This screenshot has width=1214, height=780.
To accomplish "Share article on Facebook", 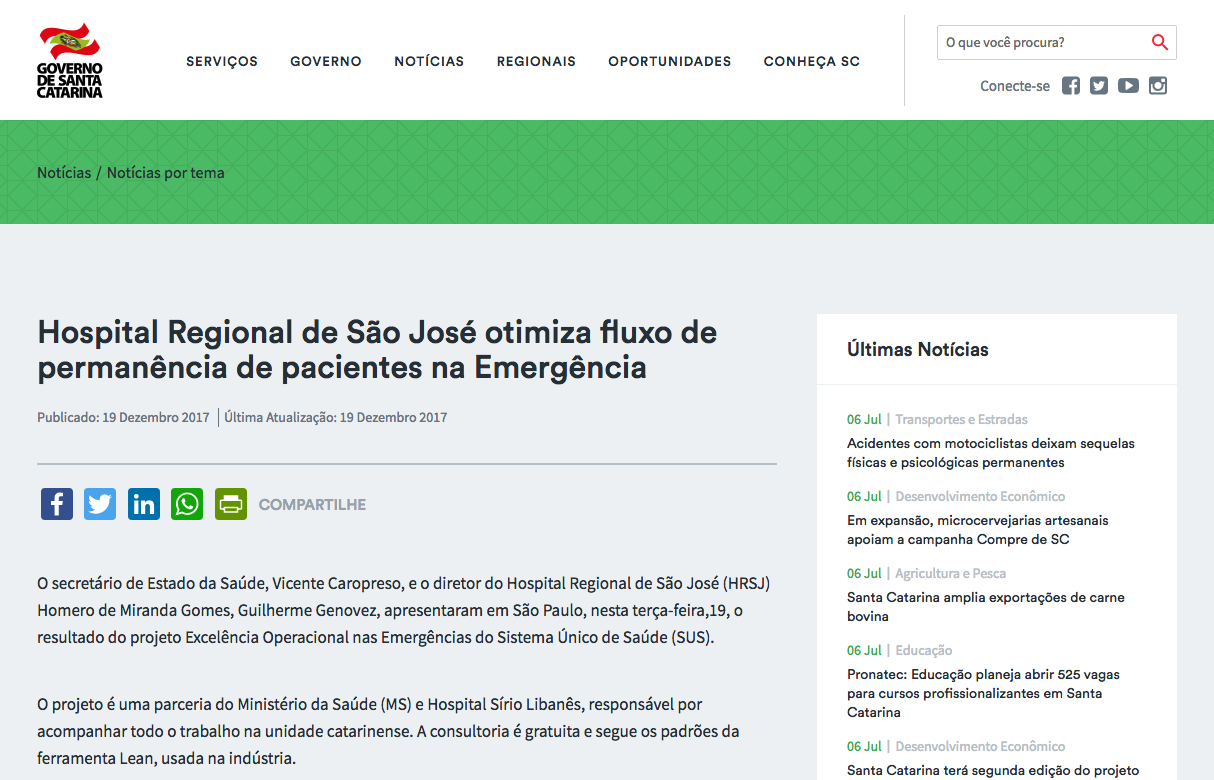I will (57, 504).
